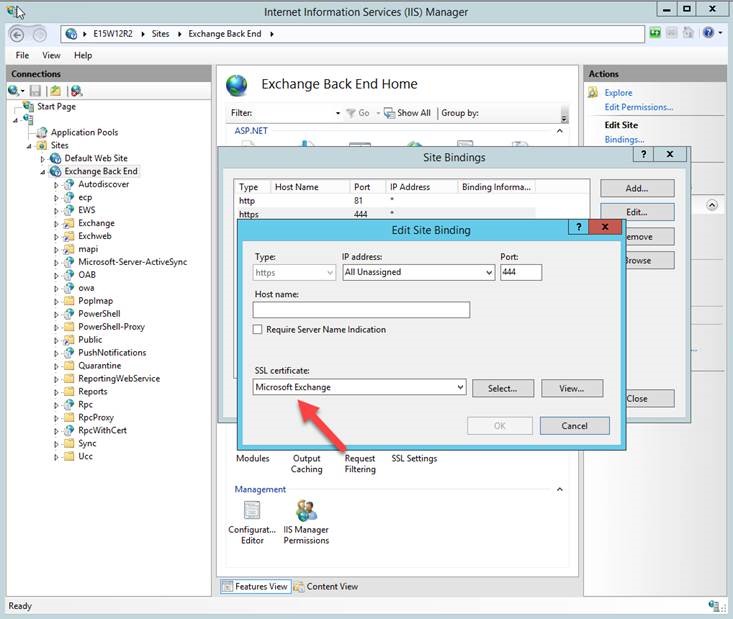Click Add... in Site Bindings dialog
This screenshot has width=733, height=619.
pyautogui.click(x=637, y=188)
